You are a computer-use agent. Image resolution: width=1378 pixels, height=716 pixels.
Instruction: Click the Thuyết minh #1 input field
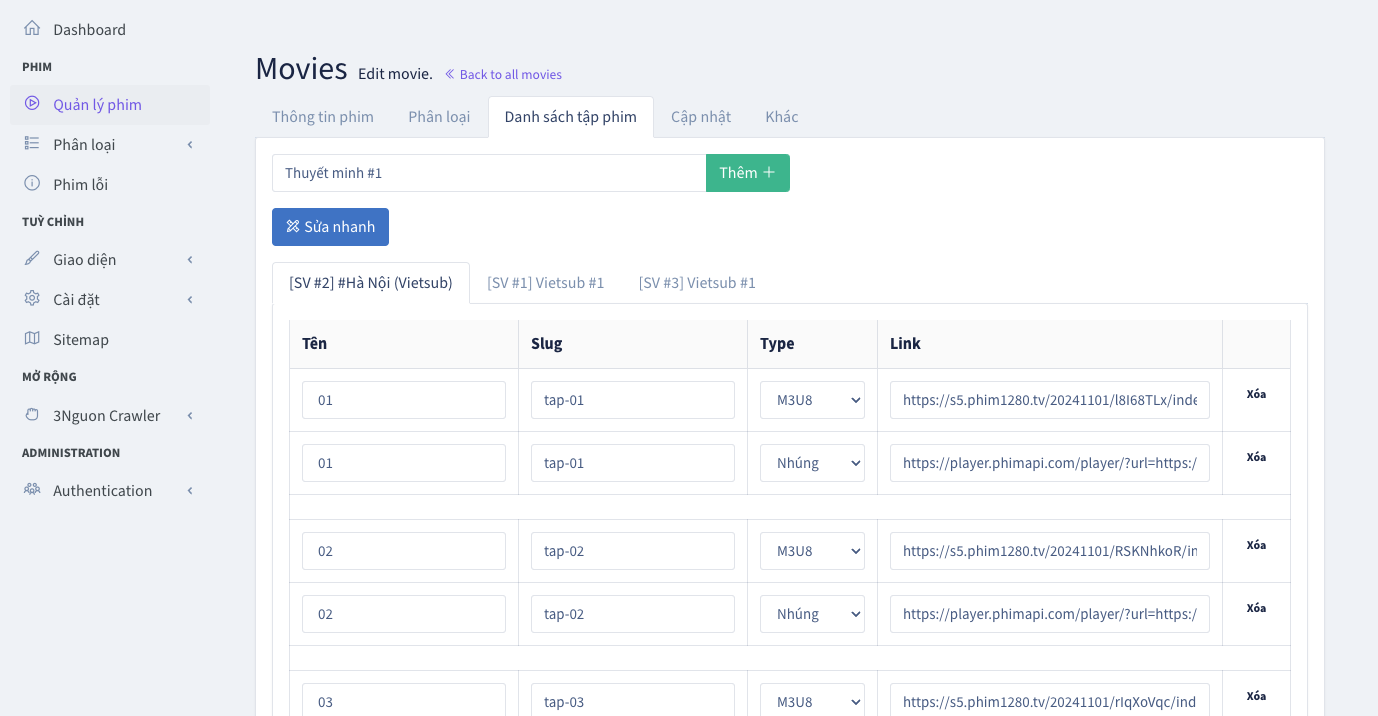(x=489, y=172)
